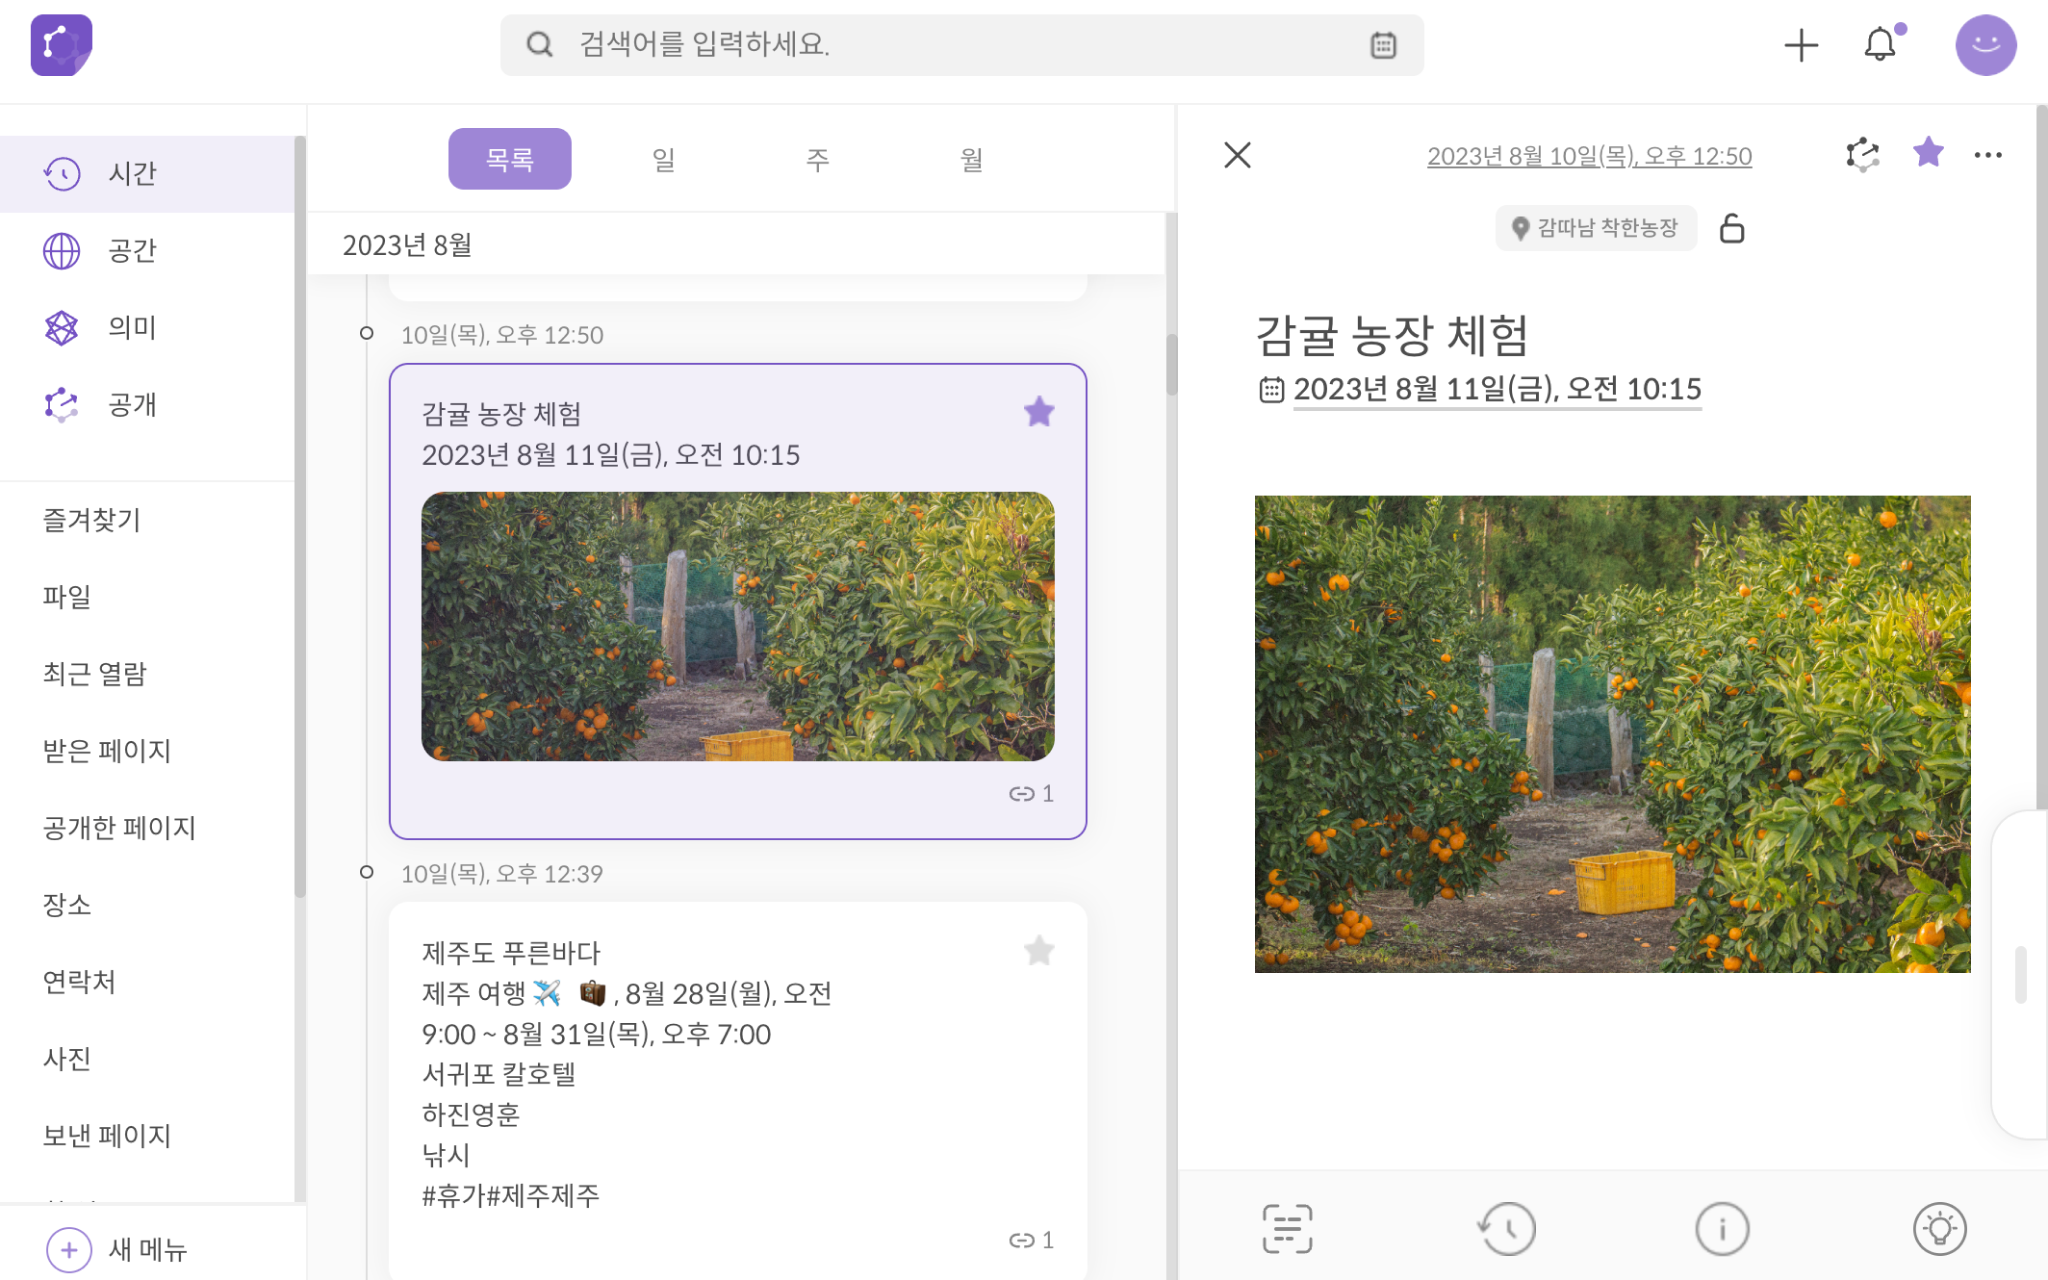This screenshot has width=2048, height=1280.
Task: Open the smiley profile avatar
Action: pyautogui.click(x=1985, y=45)
